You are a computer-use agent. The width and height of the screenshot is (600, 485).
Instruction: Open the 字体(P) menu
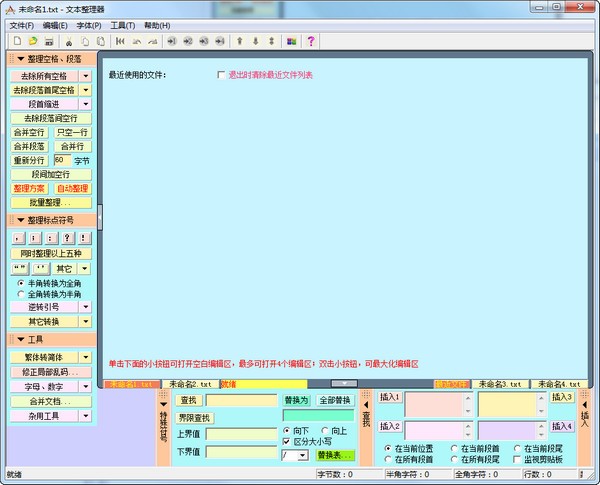point(89,26)
